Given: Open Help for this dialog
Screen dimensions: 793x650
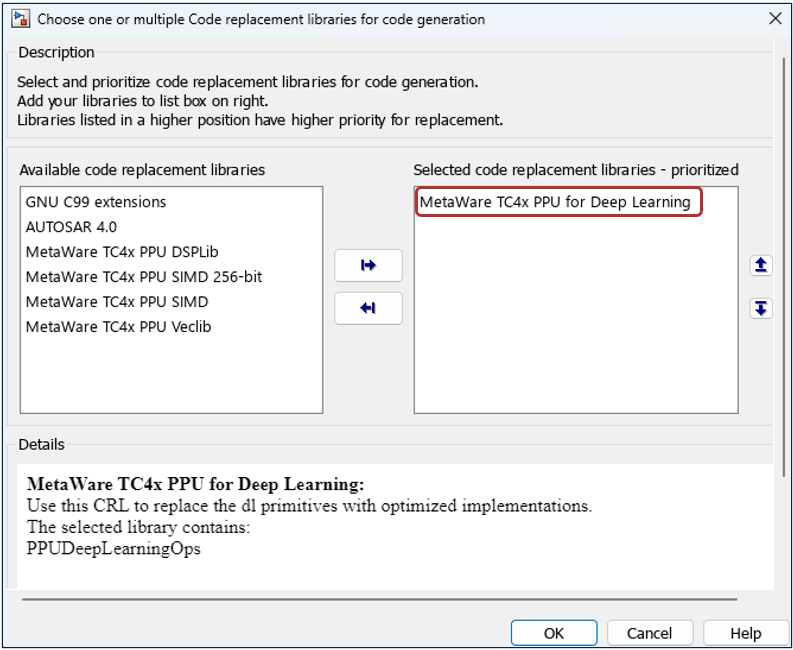Looking at the screenshot, I should coord(745,633).
